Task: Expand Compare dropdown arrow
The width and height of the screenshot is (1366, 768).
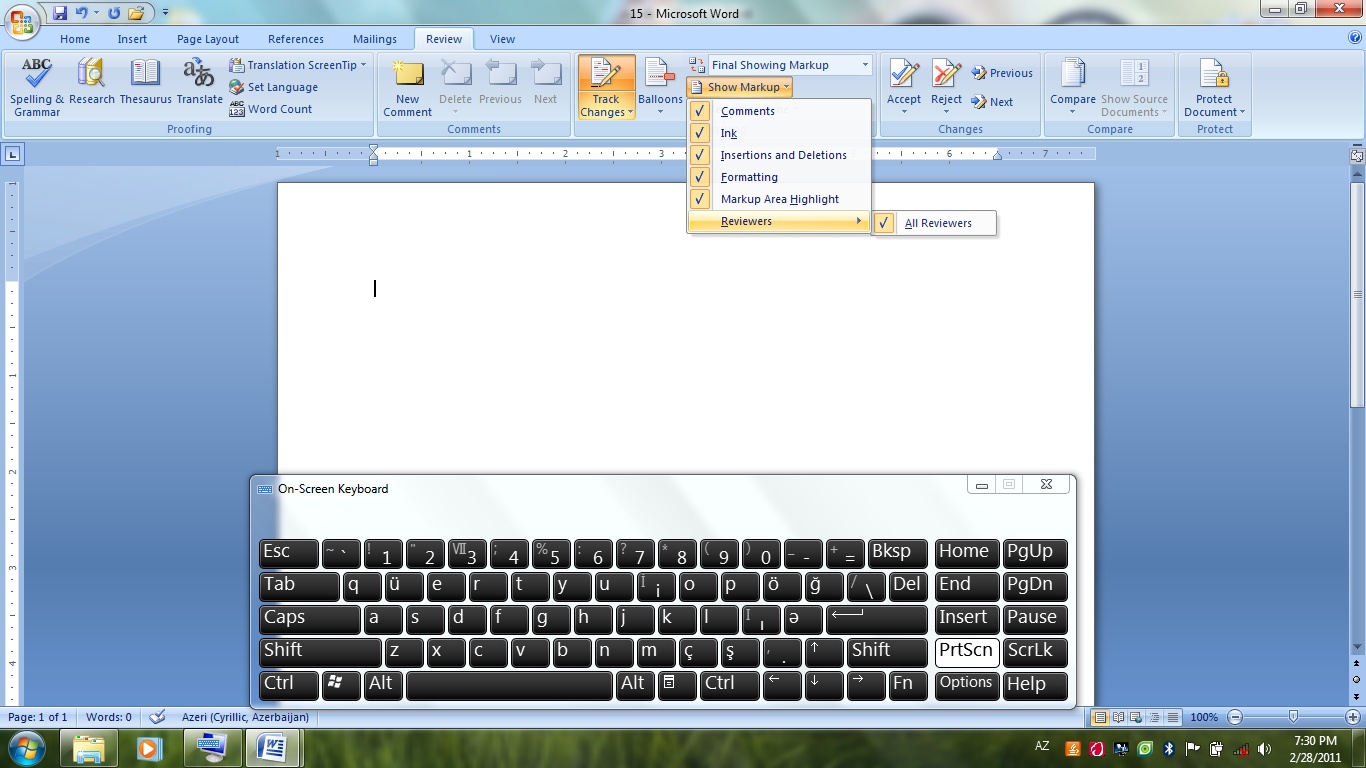Action: (1073, 112)
